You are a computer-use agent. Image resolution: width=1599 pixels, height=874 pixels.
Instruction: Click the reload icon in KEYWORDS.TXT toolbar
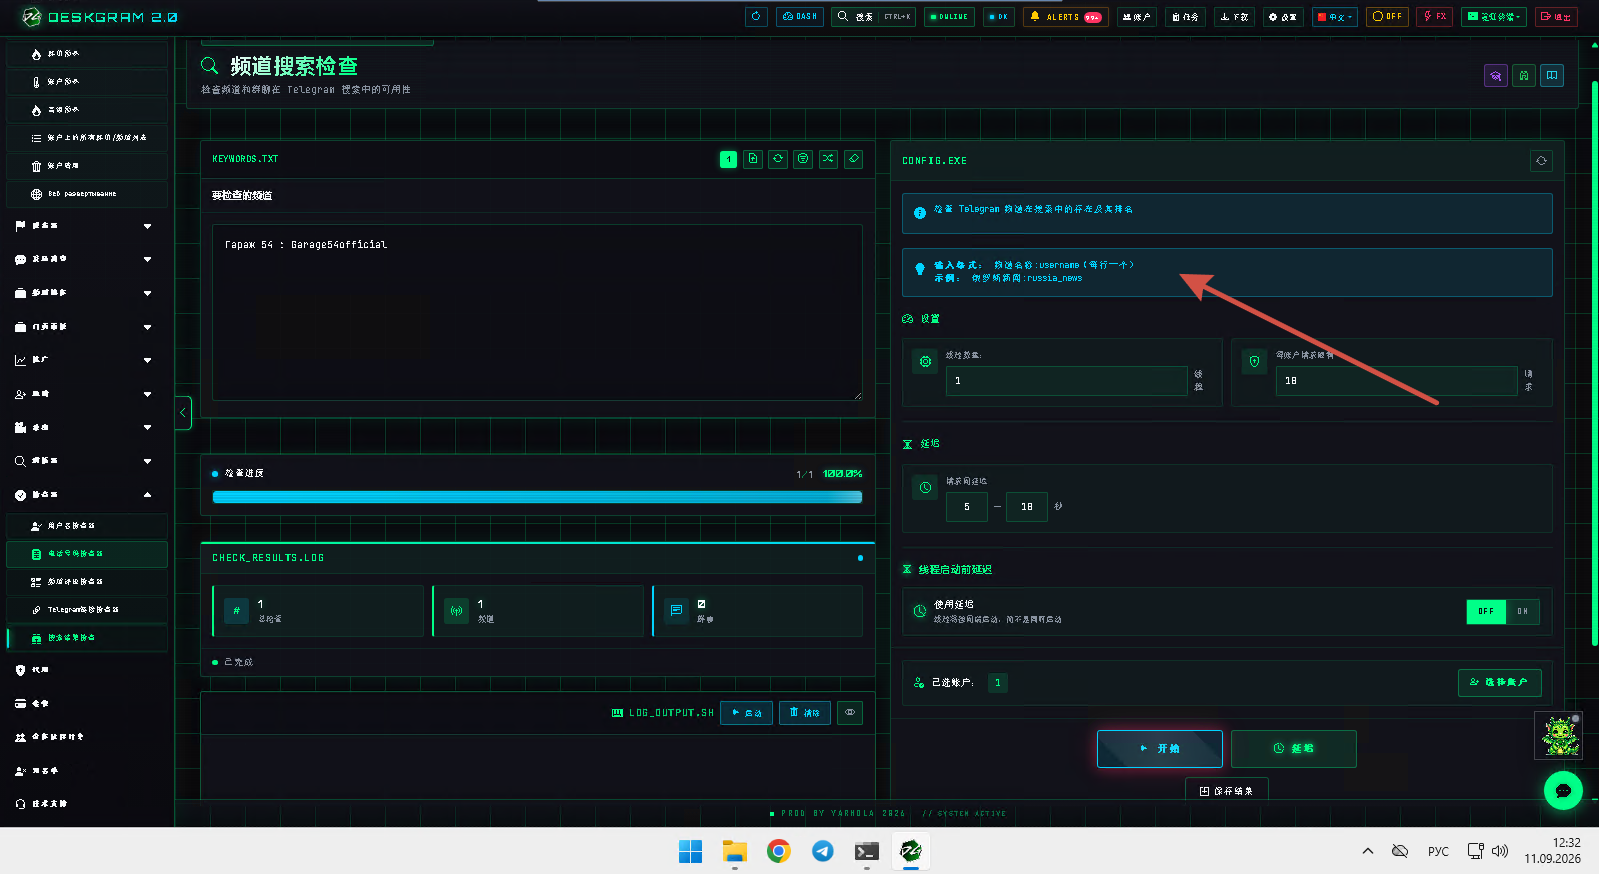point(778,159)
